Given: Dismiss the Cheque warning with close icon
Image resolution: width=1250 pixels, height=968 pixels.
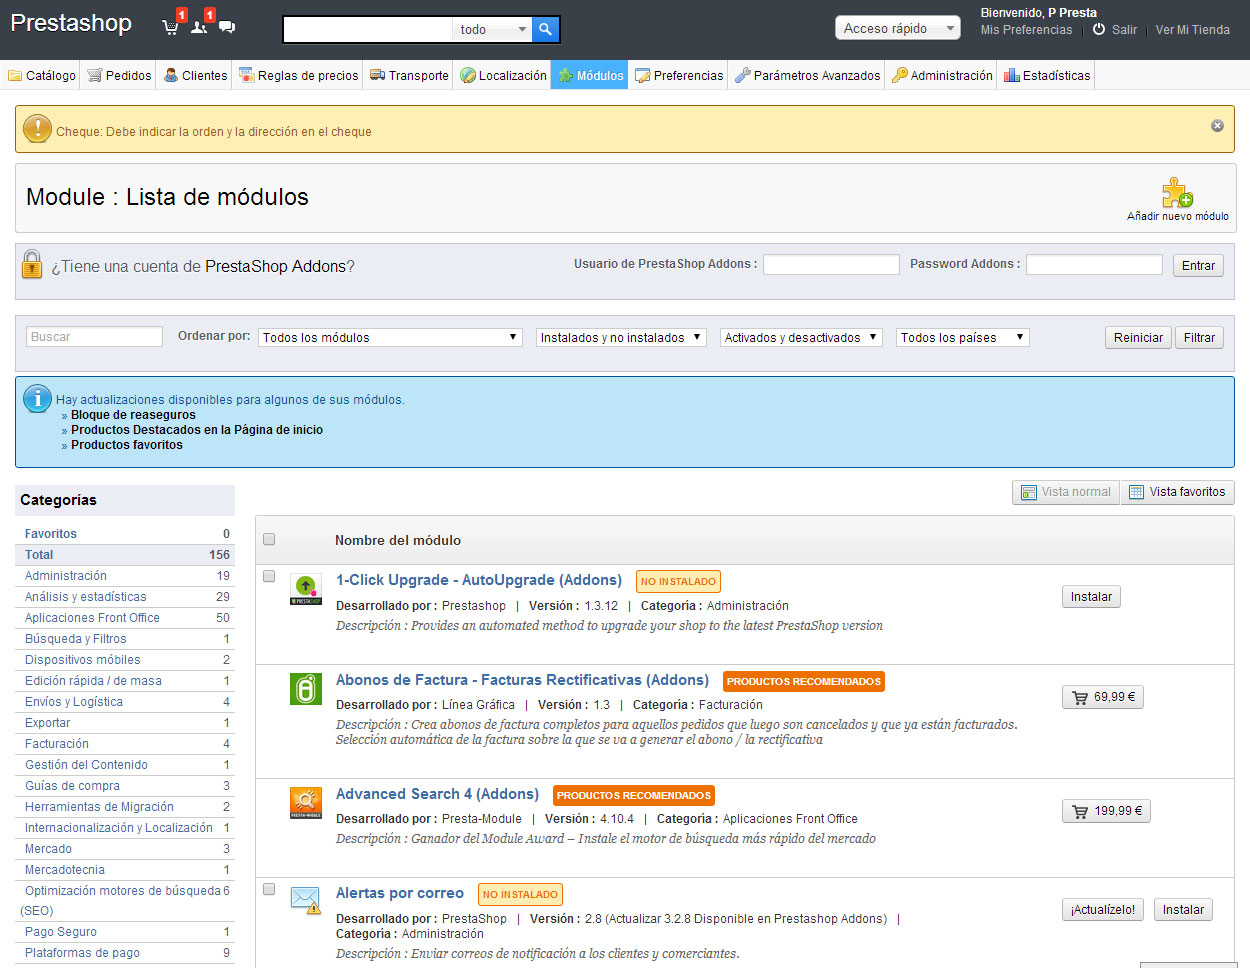Looking at the screenshot, I should [x=1217, y=125].
